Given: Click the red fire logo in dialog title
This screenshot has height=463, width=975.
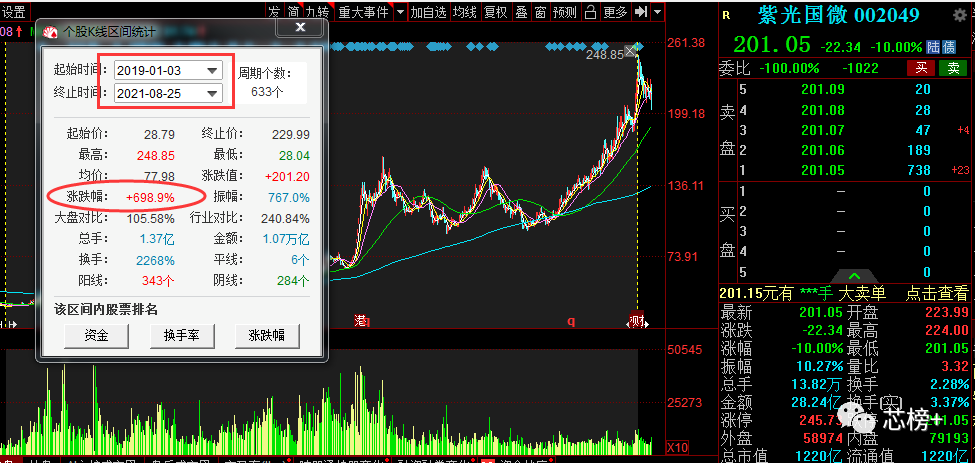Looking at the screenshot, I should 50,32.
